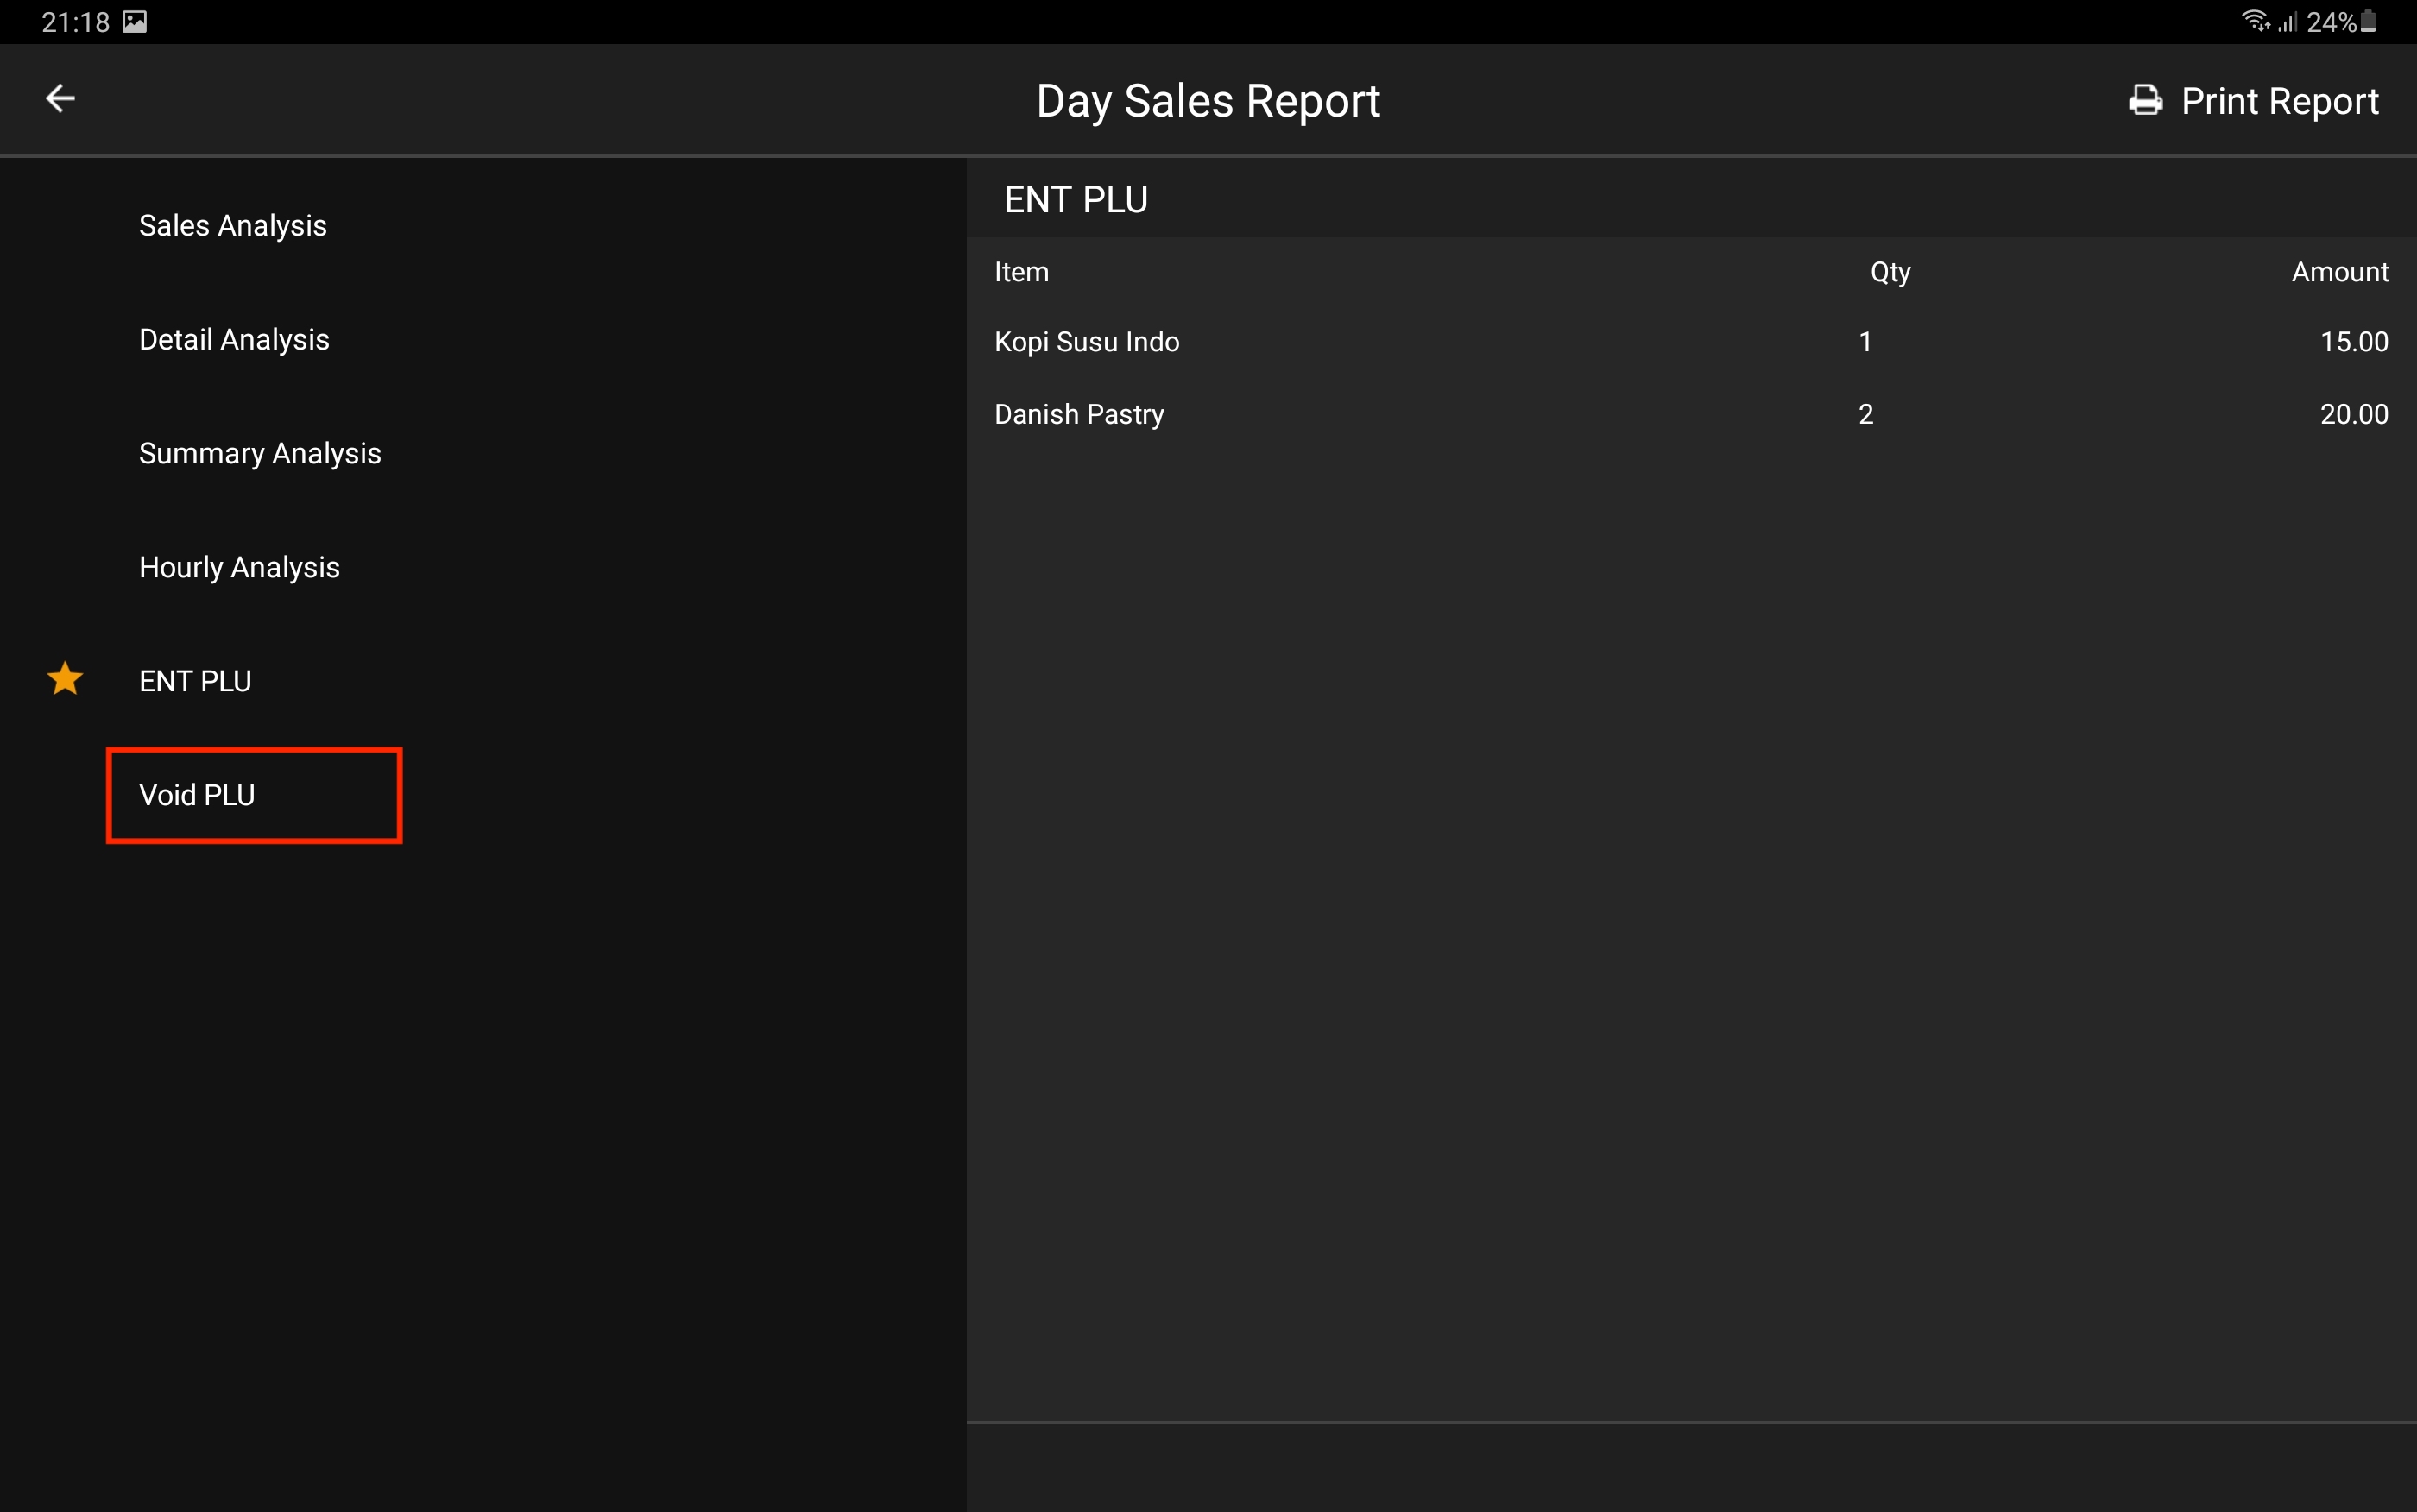Screen dimensions: 2417x1512
Task: Tap the Day Sales Report title
Action: (1208, 101)
